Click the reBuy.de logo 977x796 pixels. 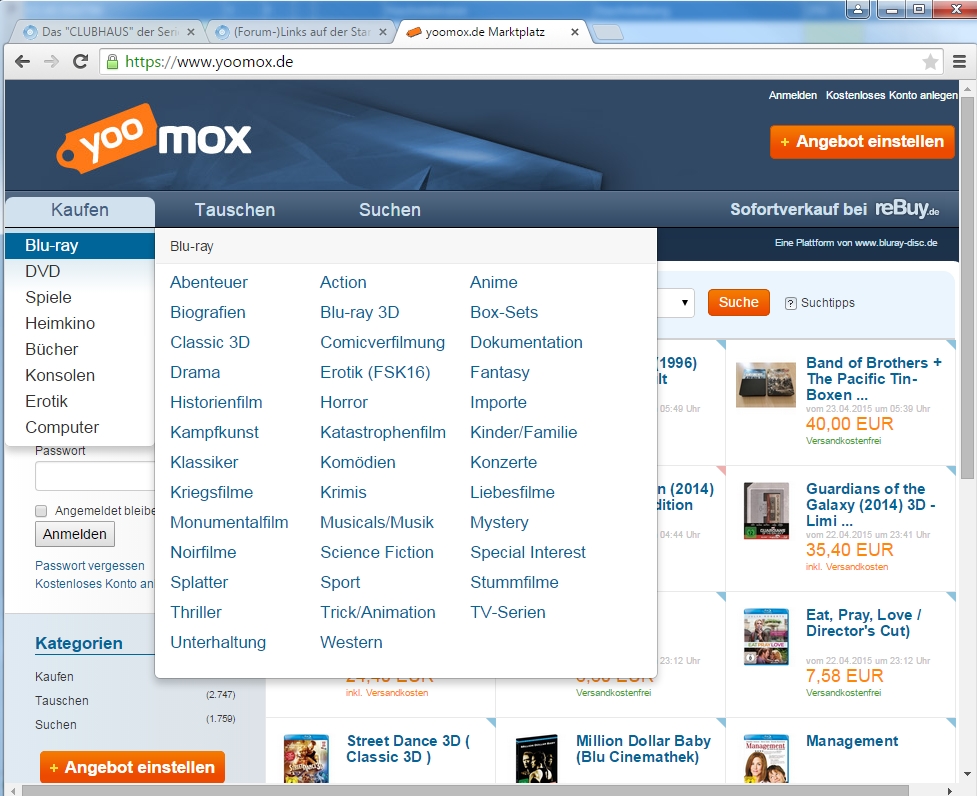(x=907, y=210)
